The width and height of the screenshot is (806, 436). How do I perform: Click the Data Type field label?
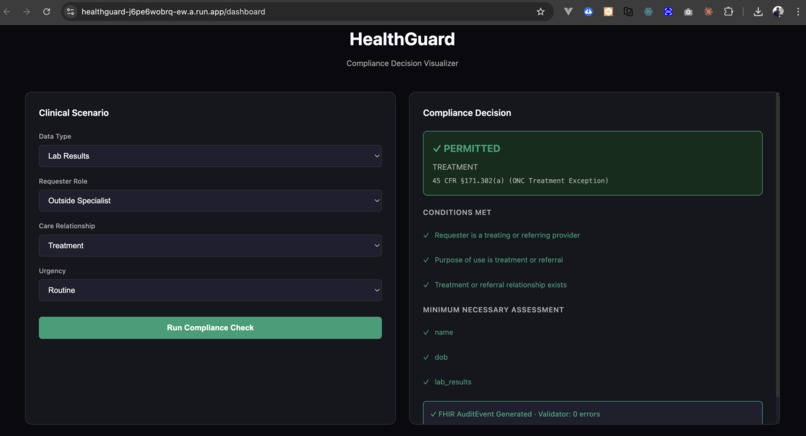55,136
